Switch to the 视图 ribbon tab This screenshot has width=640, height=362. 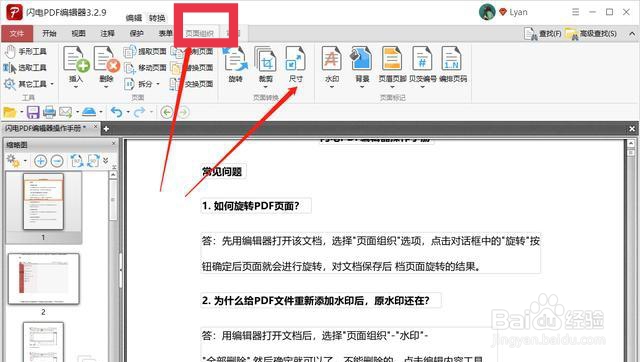[78, 33]
